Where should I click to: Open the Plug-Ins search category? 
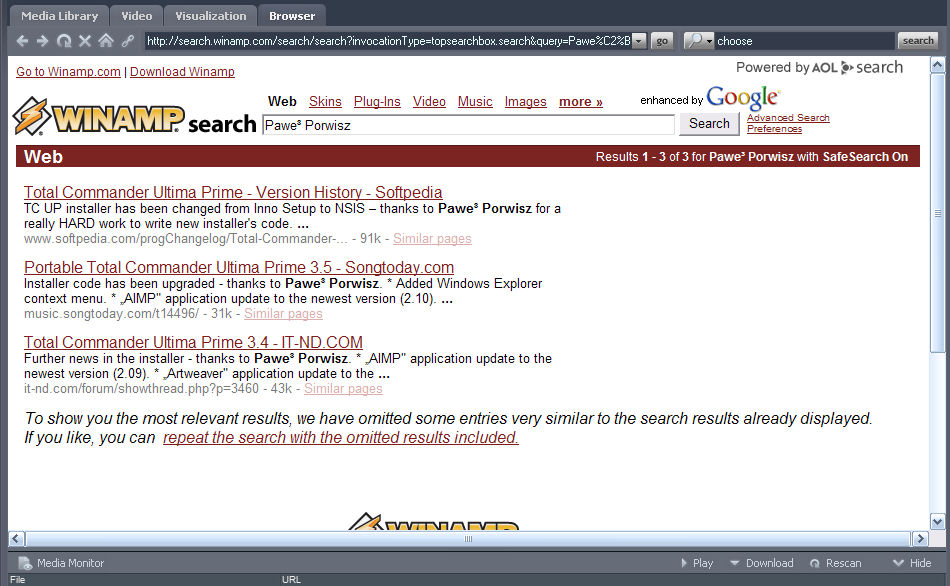[377, 101]
